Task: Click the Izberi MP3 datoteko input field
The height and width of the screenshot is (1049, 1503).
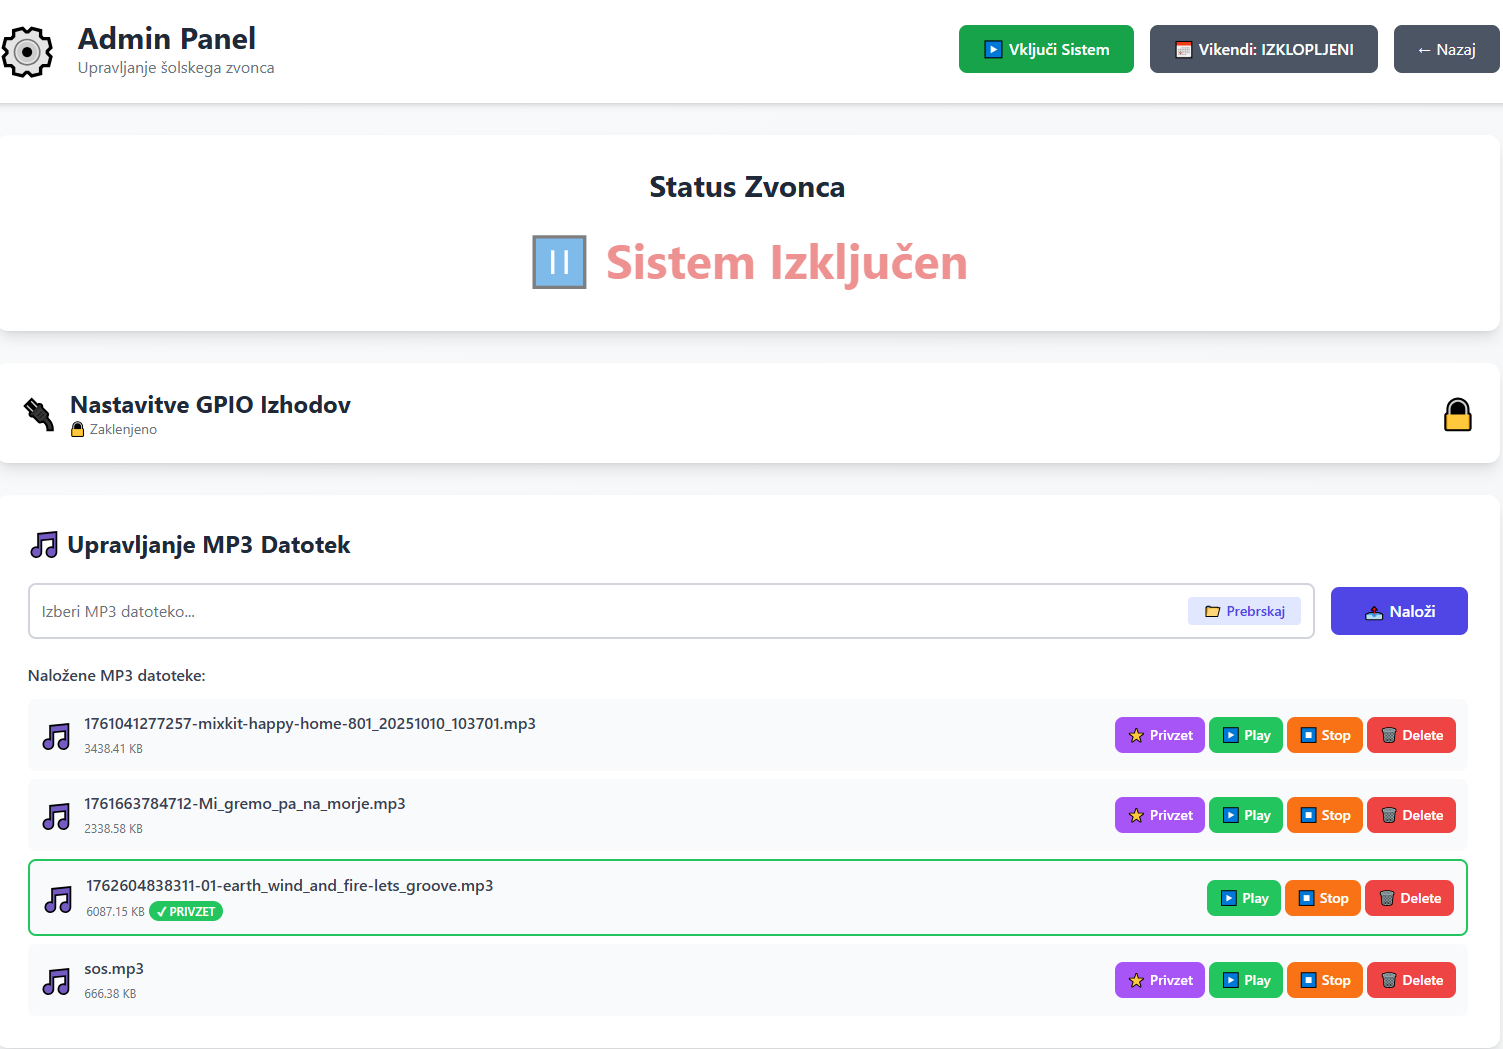Action: pyautogui.click(x=600, y=611)
